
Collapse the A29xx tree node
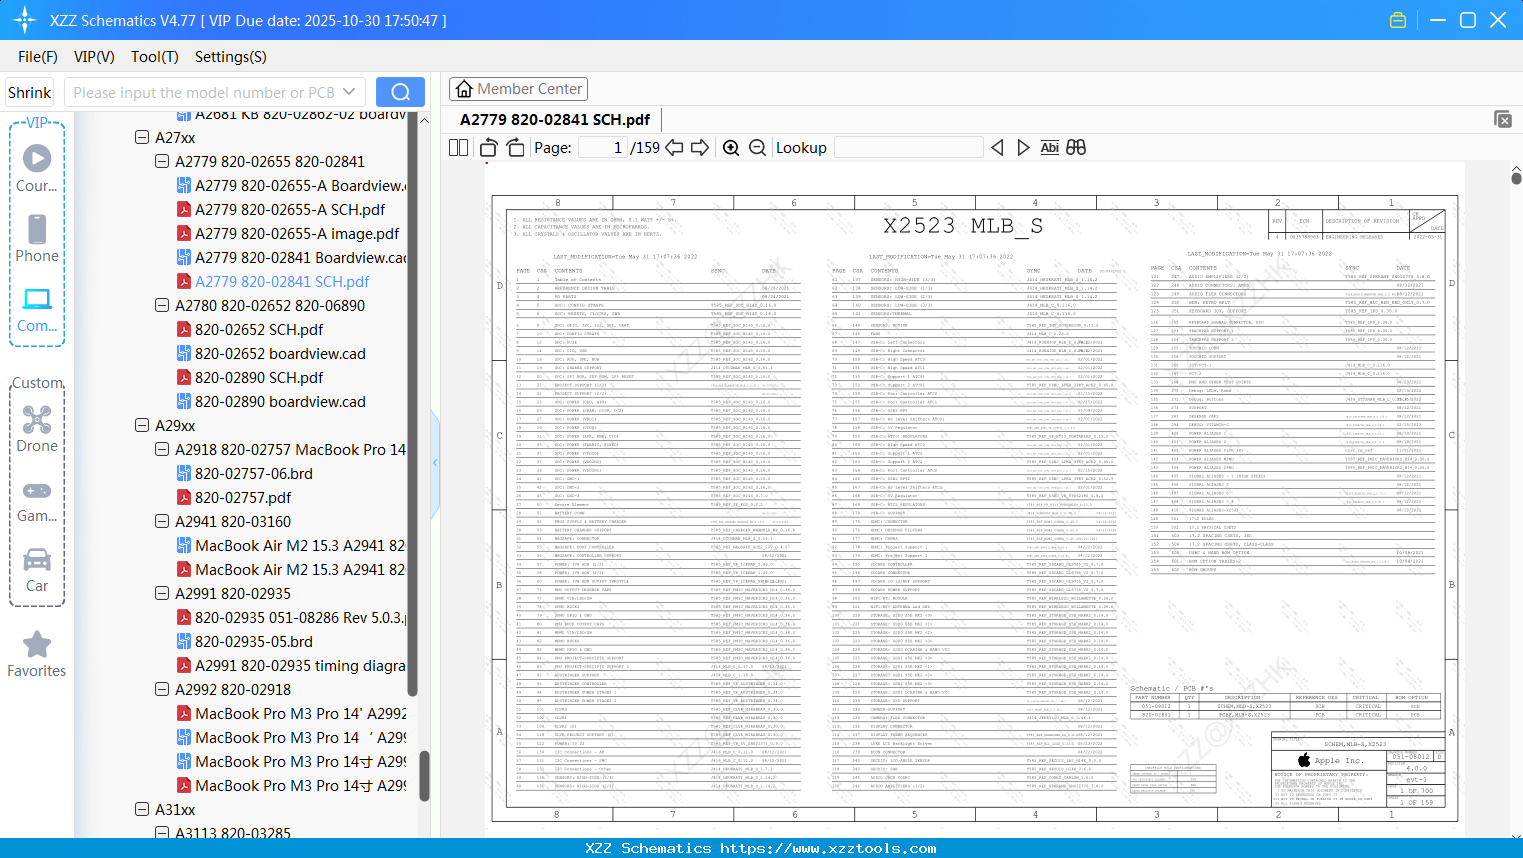click(142, 425)
